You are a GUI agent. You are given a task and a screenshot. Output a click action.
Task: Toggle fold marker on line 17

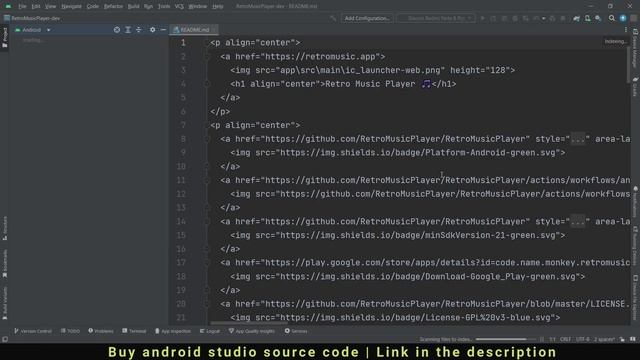(x=207, y=263)
